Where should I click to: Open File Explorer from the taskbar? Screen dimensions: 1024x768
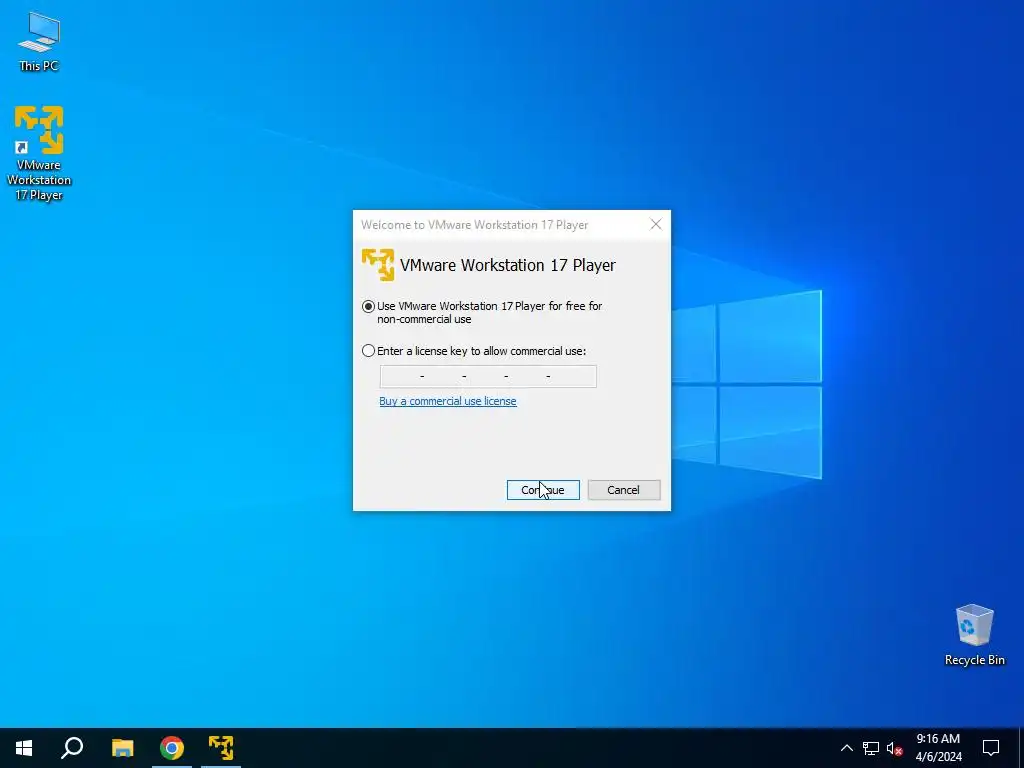122,748
